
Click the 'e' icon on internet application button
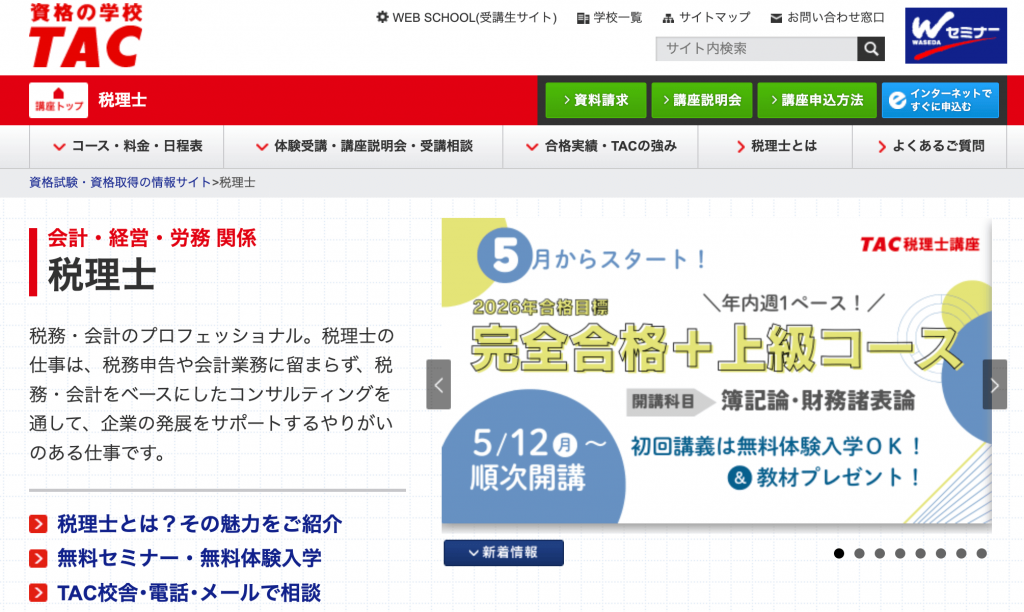pyautogui.click(x=898, y=100)
